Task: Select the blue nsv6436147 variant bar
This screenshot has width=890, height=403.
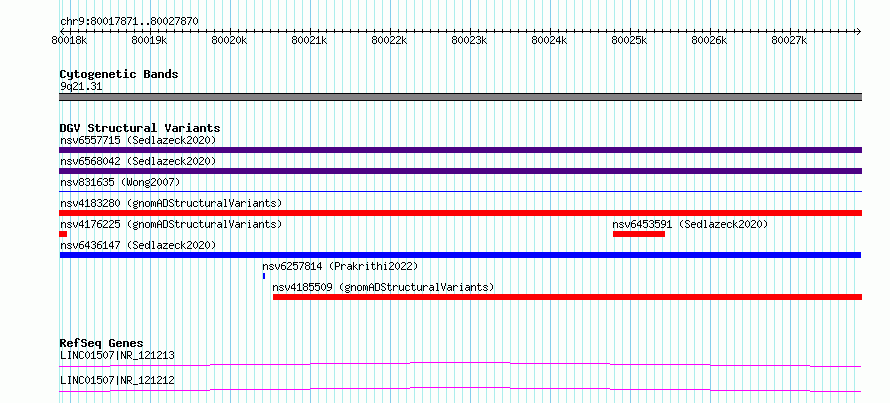Action: [460, 255]
